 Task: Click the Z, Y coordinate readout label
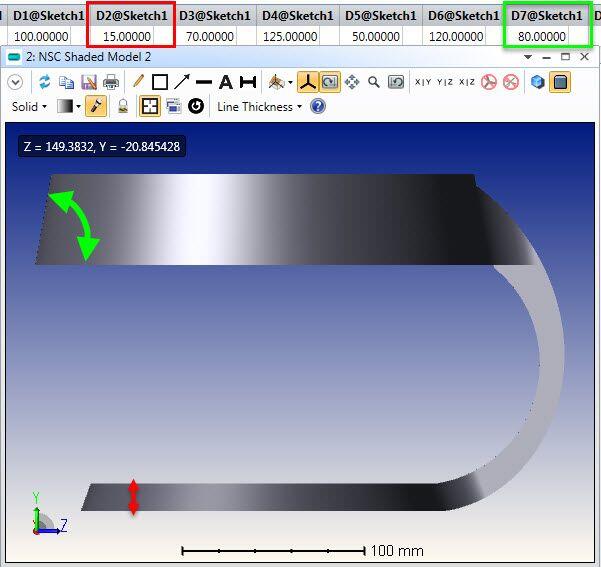click(x=102, y=146)
